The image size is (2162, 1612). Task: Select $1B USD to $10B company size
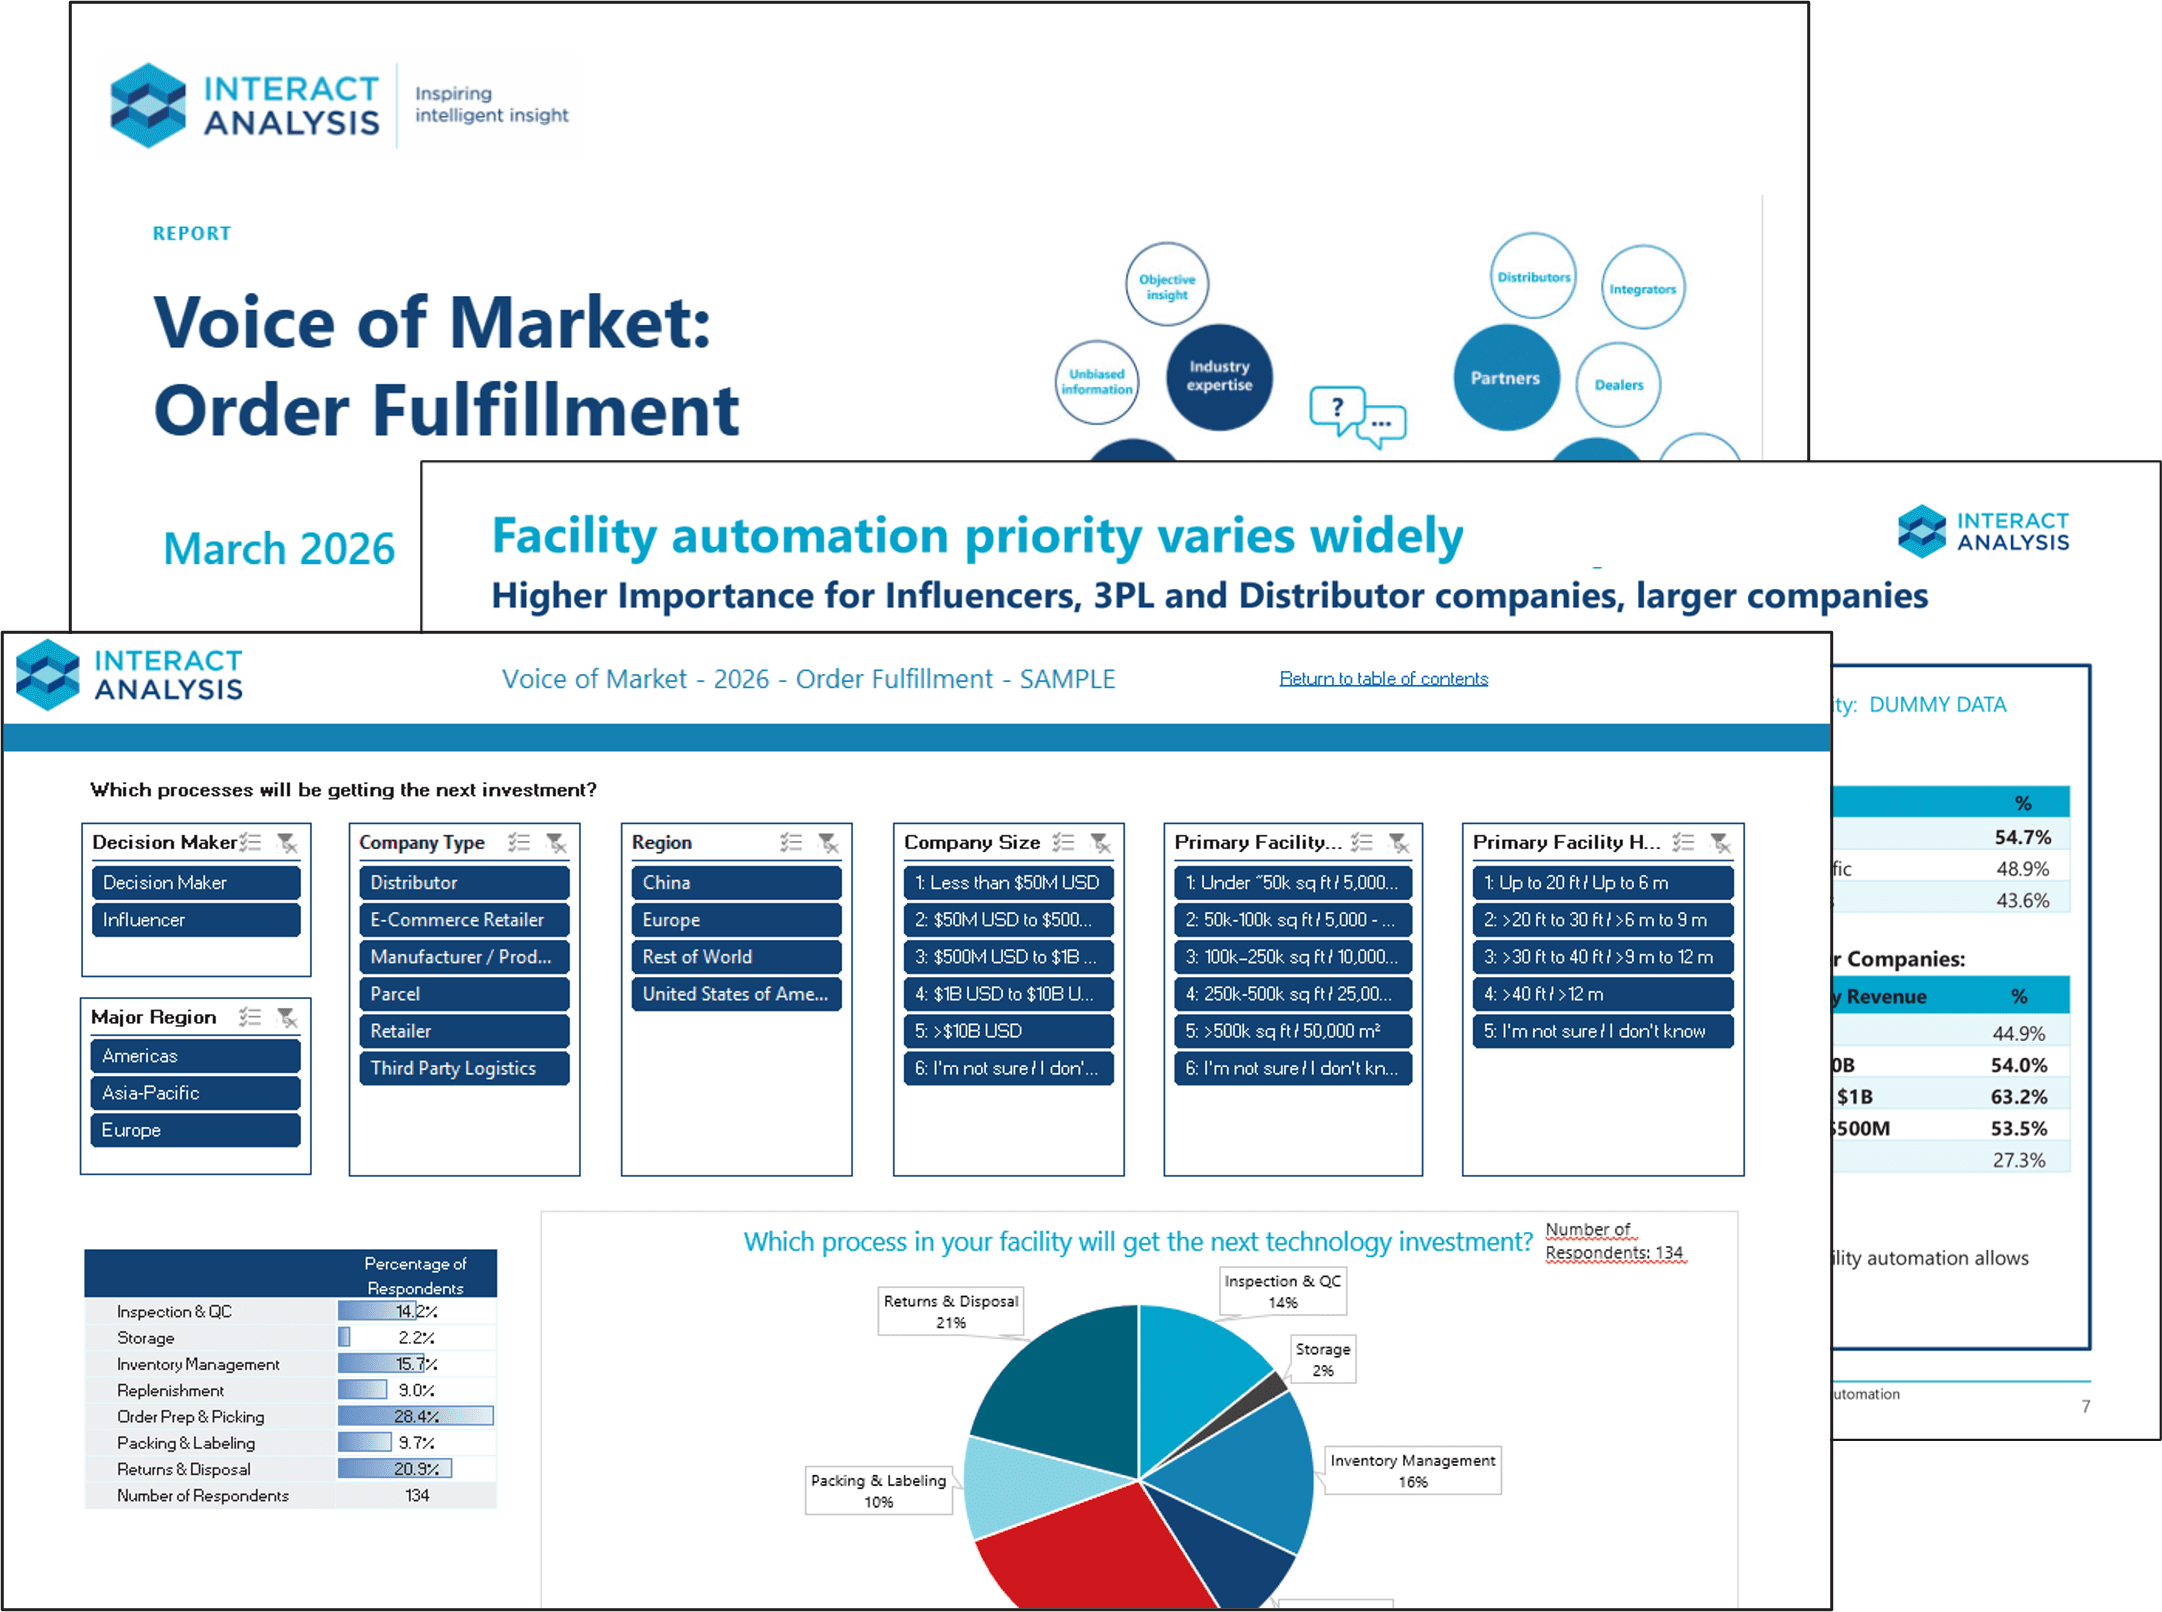point(1008,994)
